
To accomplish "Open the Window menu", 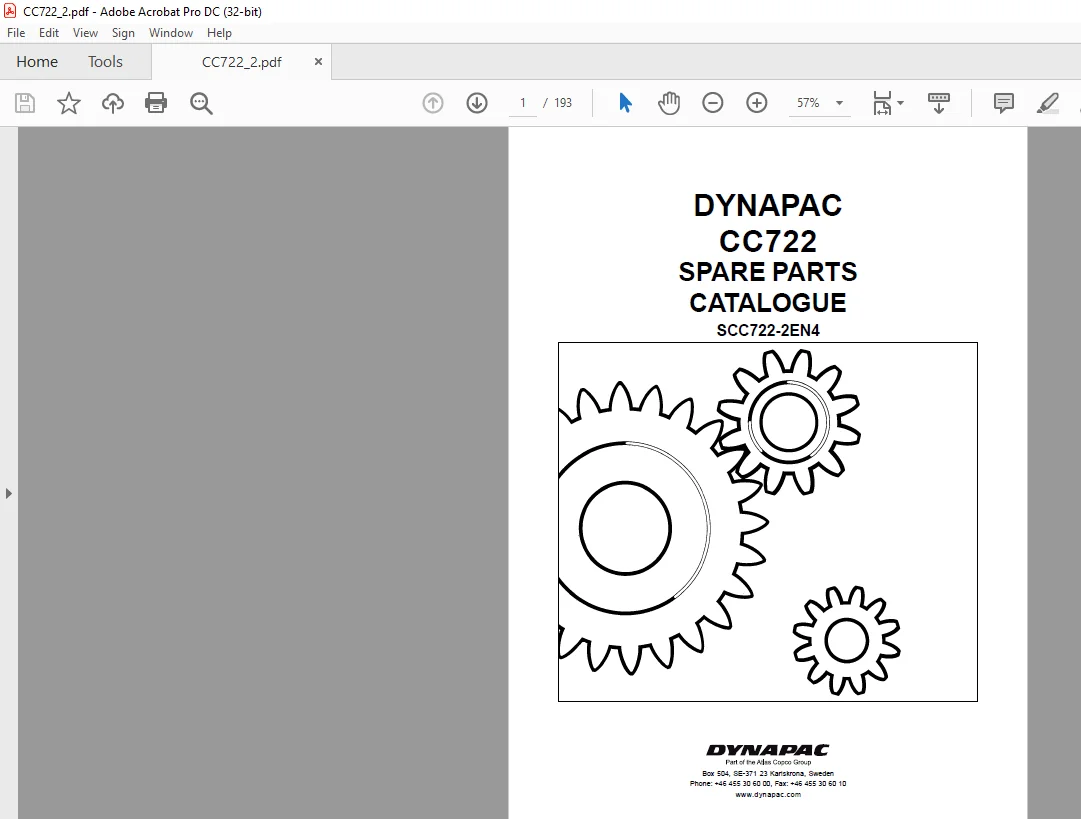I will [x=171, y=32].
